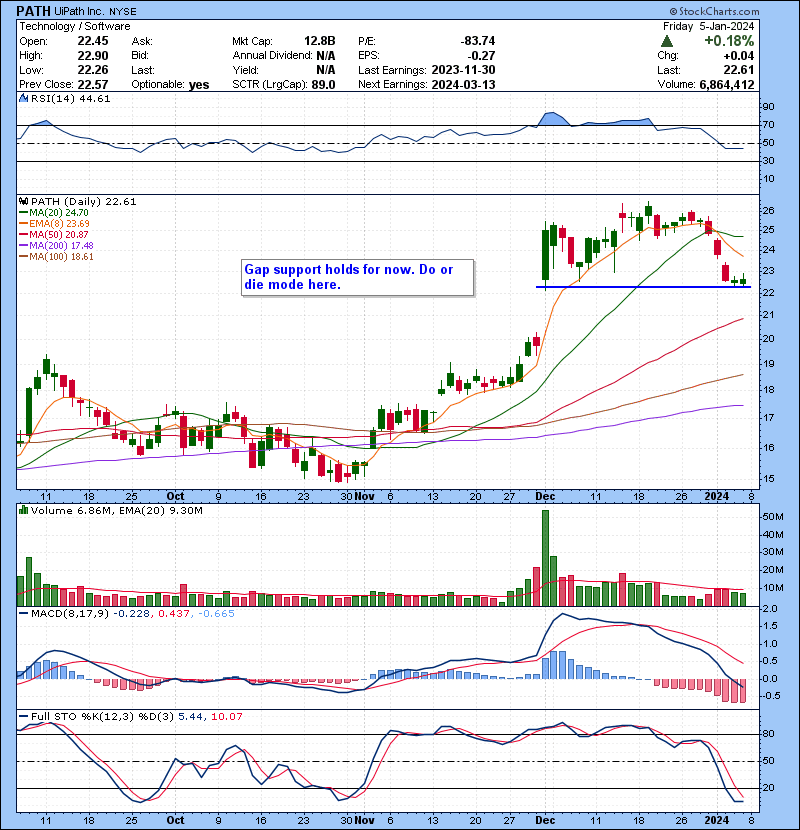Click the RSI shaded overbought peak above 70
This screenshot has height=830, width=800.
[x=552, y=119]
